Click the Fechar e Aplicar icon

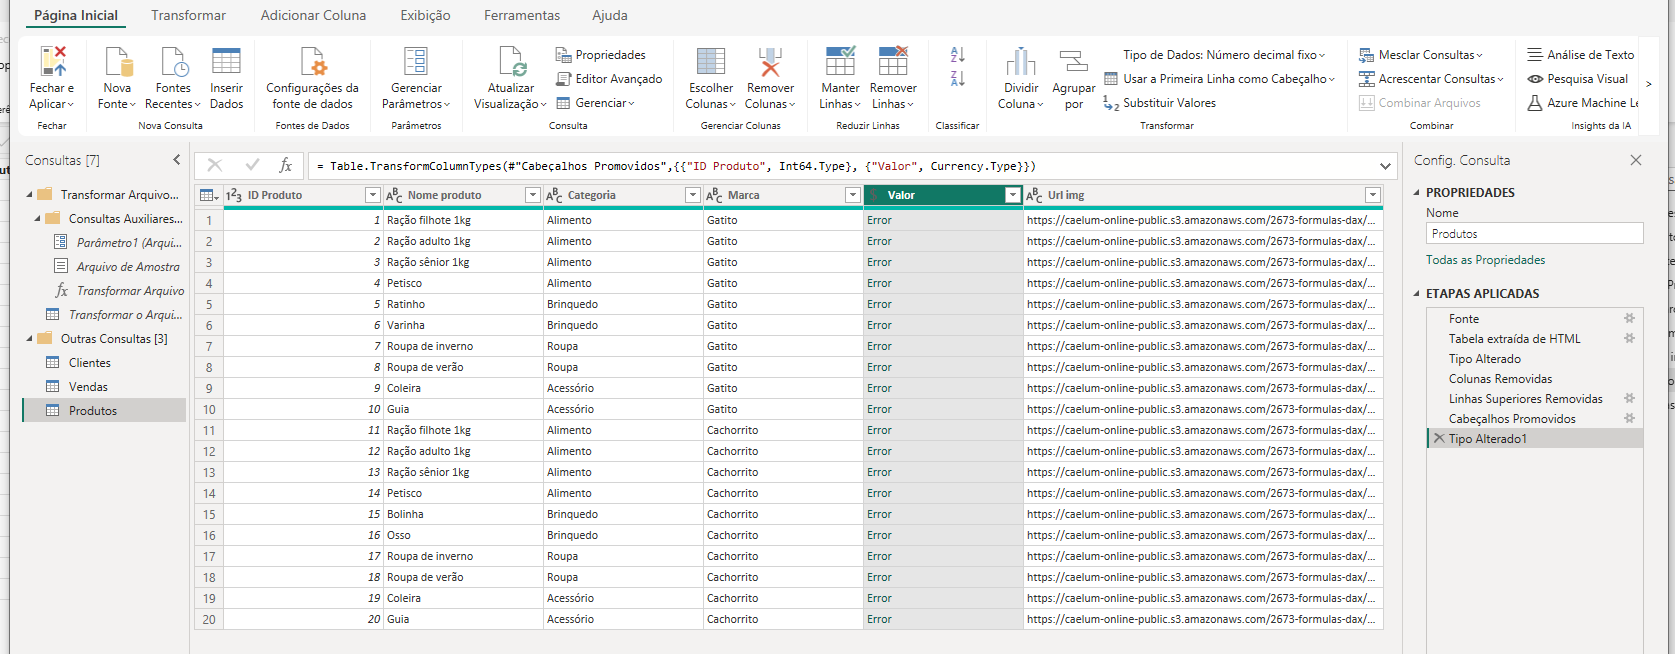[x=53, y=61]
